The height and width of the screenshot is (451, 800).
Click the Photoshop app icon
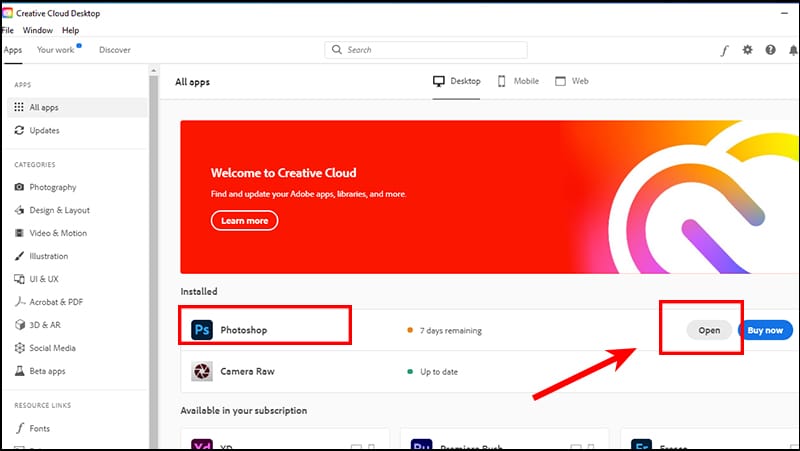tap(203, 329)
